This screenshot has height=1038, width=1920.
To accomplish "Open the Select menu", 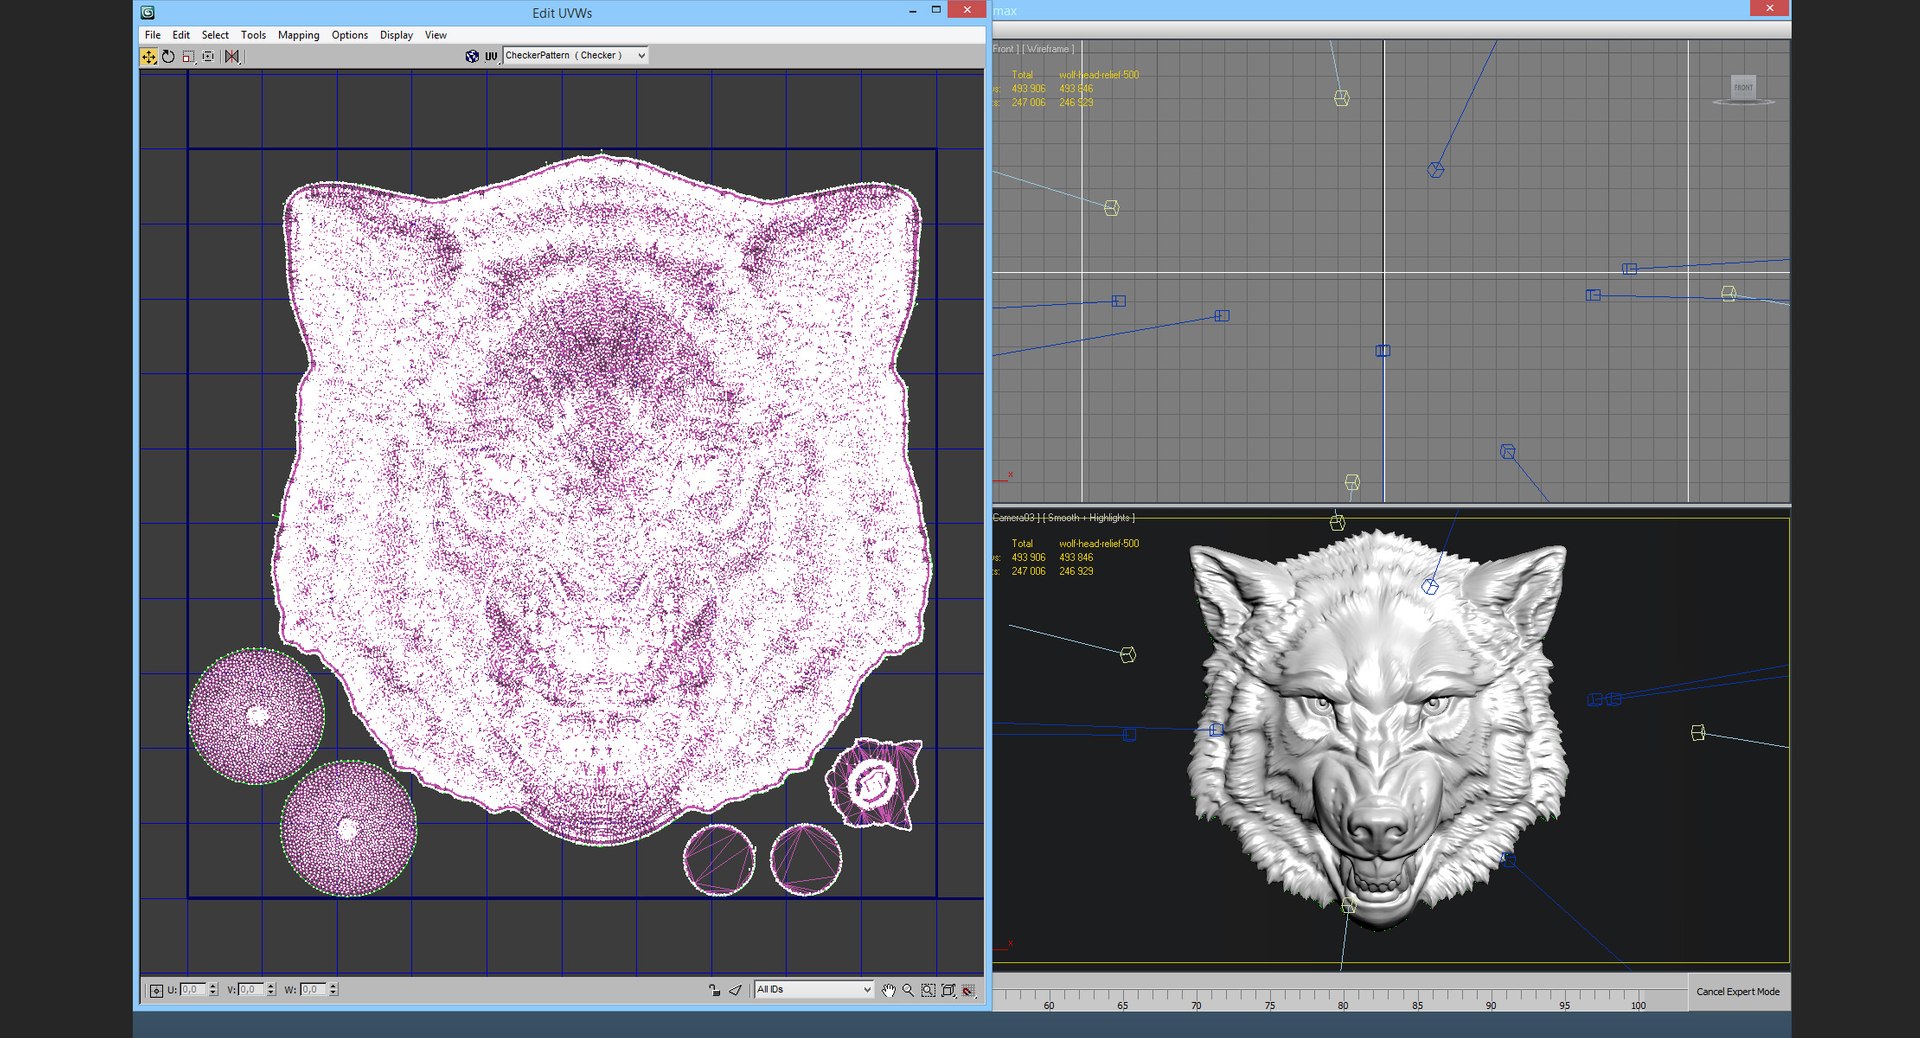I will pos(215,35).
